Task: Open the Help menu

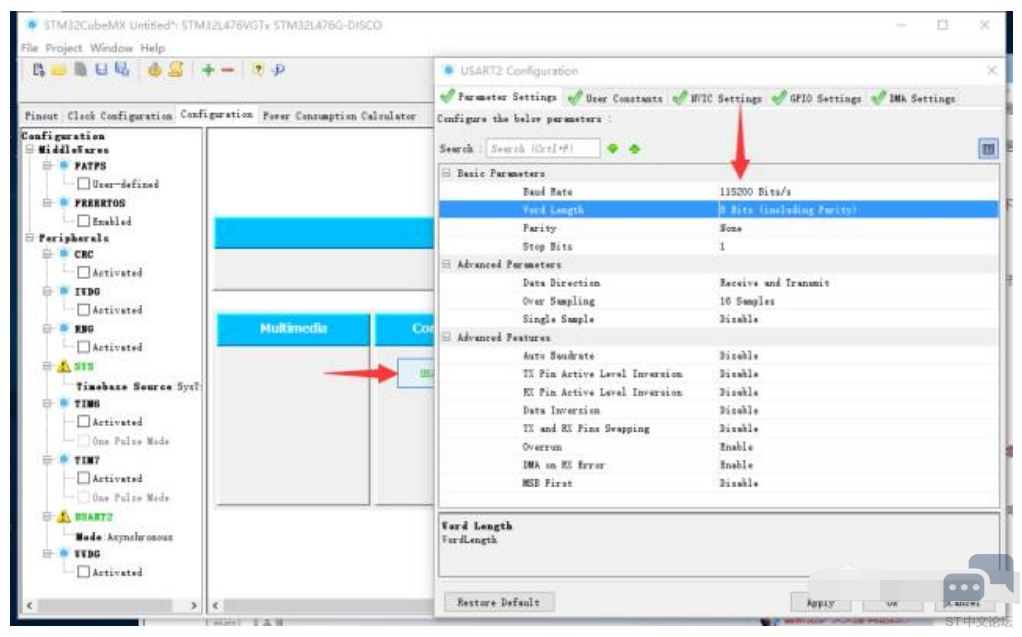Action: coord(153,48)
